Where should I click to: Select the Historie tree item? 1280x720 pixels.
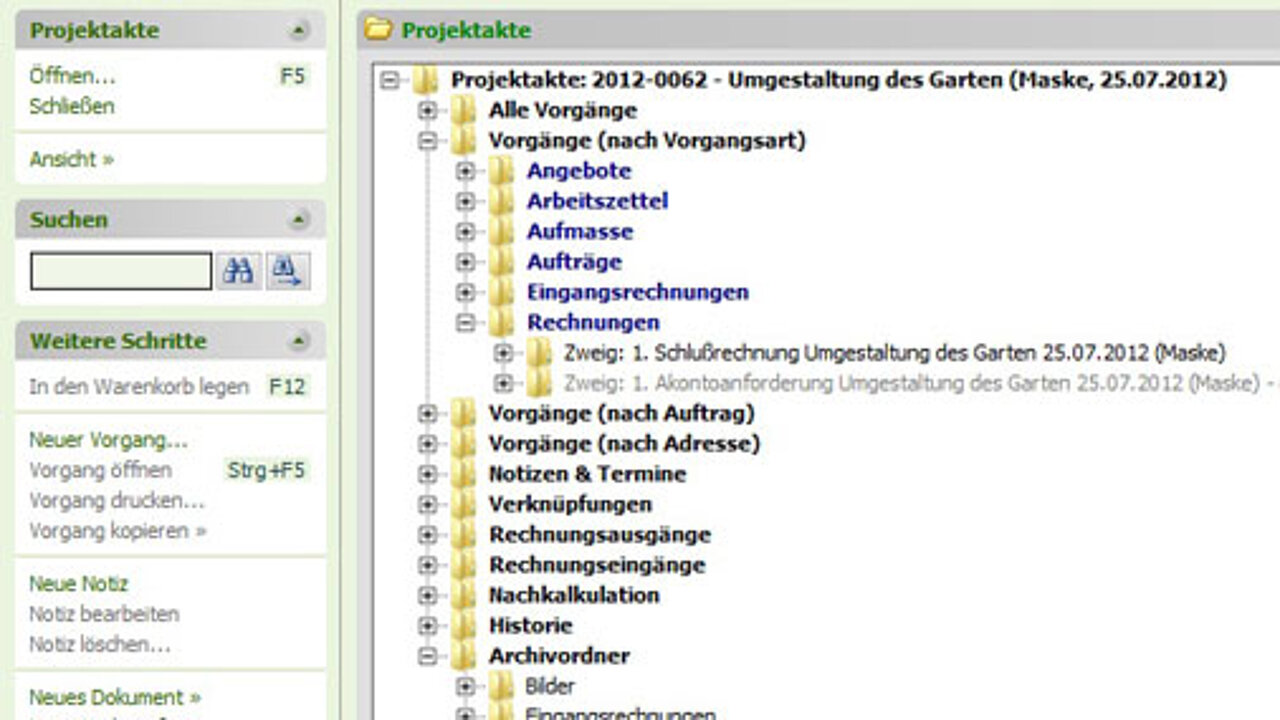coord(530,626)
